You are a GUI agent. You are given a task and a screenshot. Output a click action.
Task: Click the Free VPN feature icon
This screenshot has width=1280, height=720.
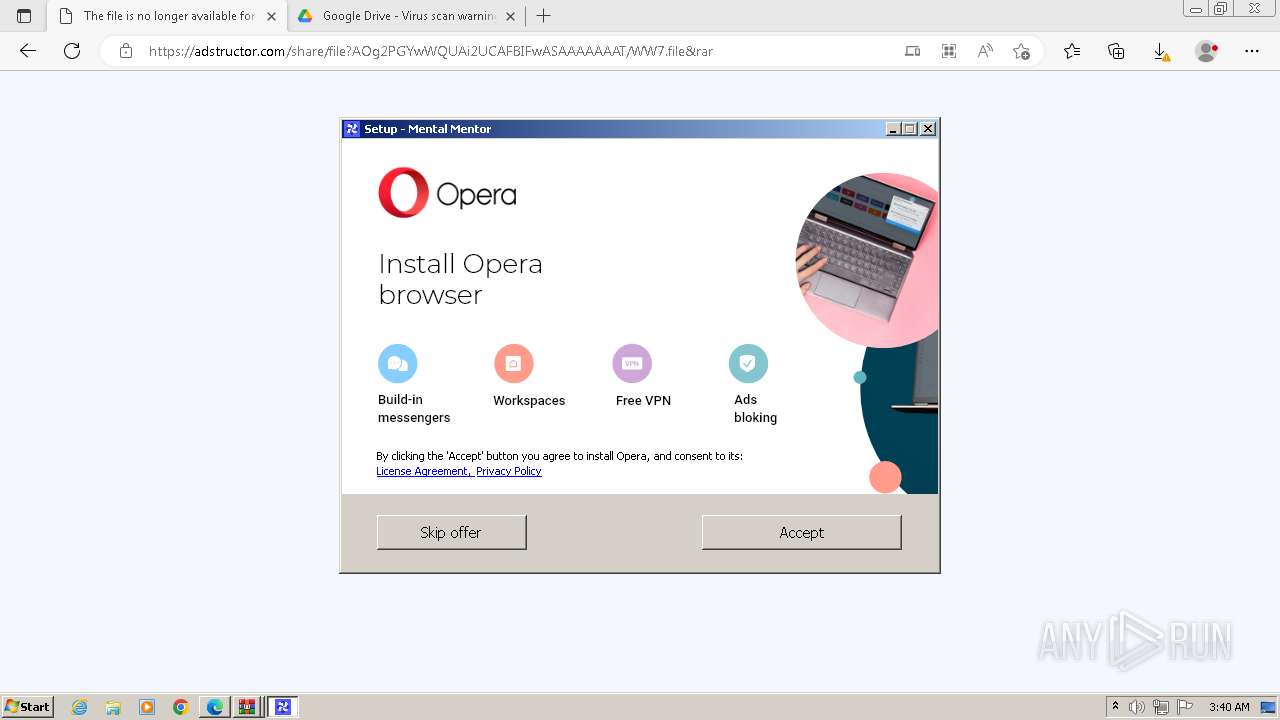click(631, 363)
